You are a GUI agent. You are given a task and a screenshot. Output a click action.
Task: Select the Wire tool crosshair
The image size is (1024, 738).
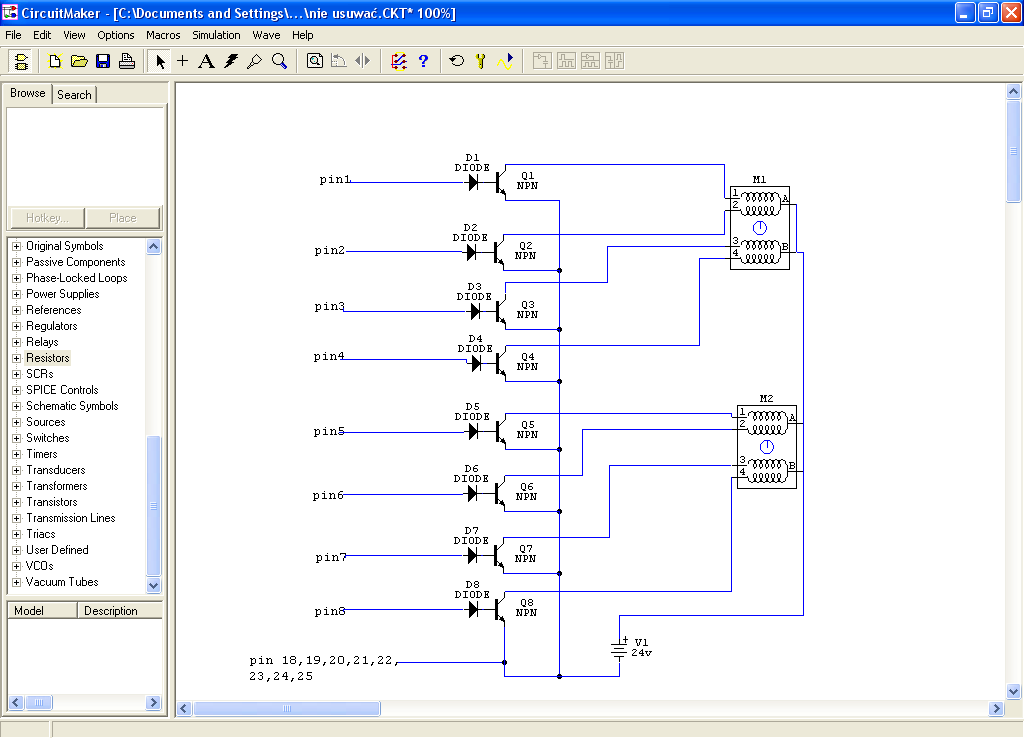182,61
